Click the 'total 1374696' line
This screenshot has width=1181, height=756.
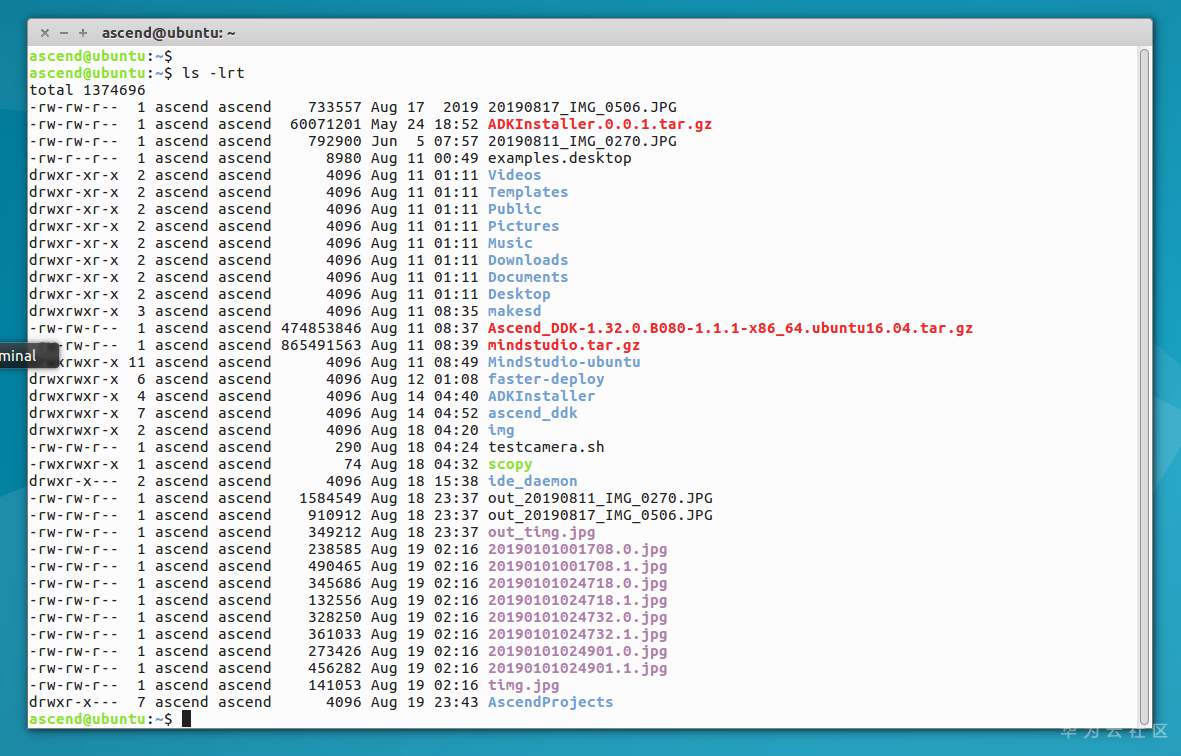[87, 90]
